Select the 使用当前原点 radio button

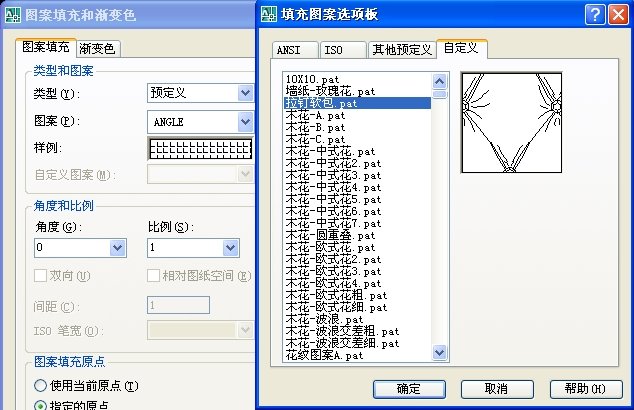(x=40, y=385)
